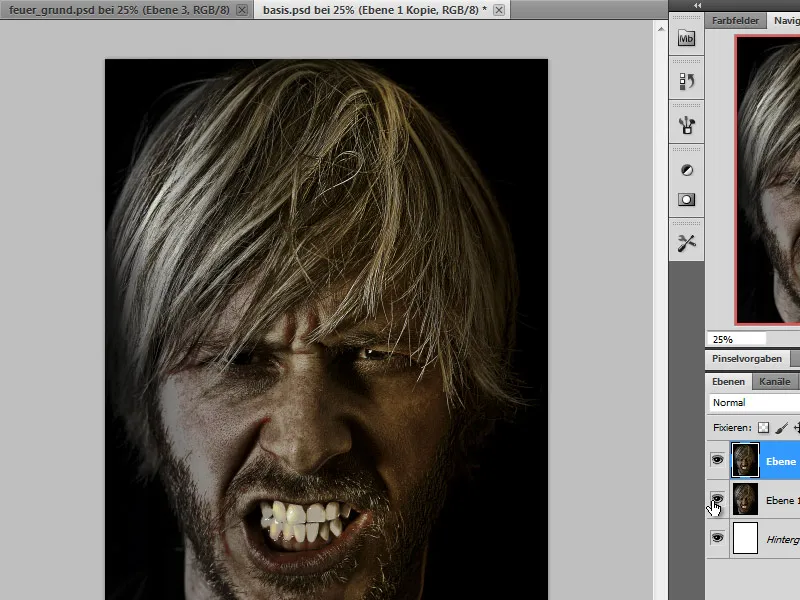Select the highlighted Ebene layer name
This screenshot has height=600, width=800.
781,460
